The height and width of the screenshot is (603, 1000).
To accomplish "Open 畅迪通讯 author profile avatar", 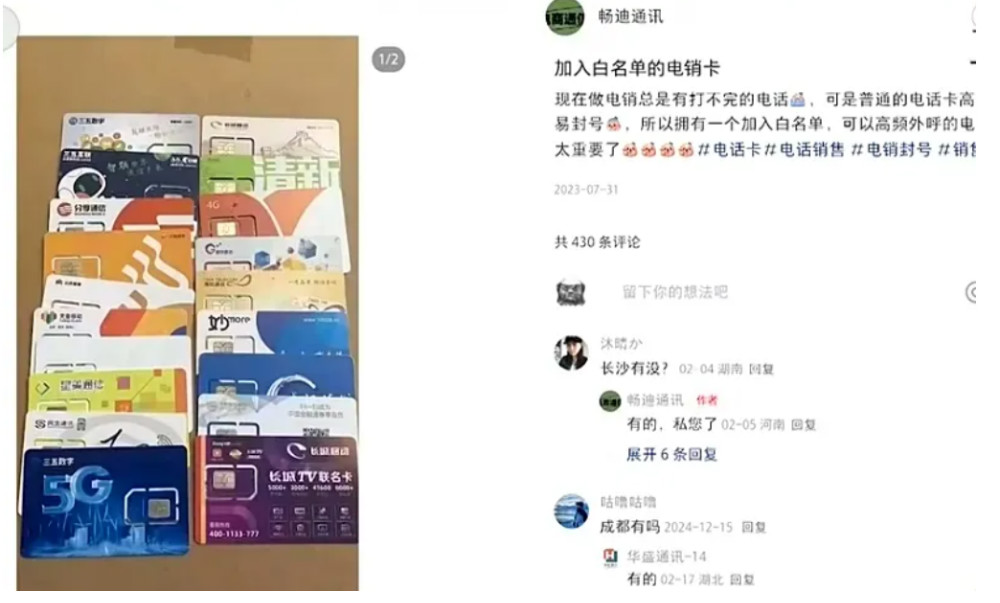I will point(564,17).
